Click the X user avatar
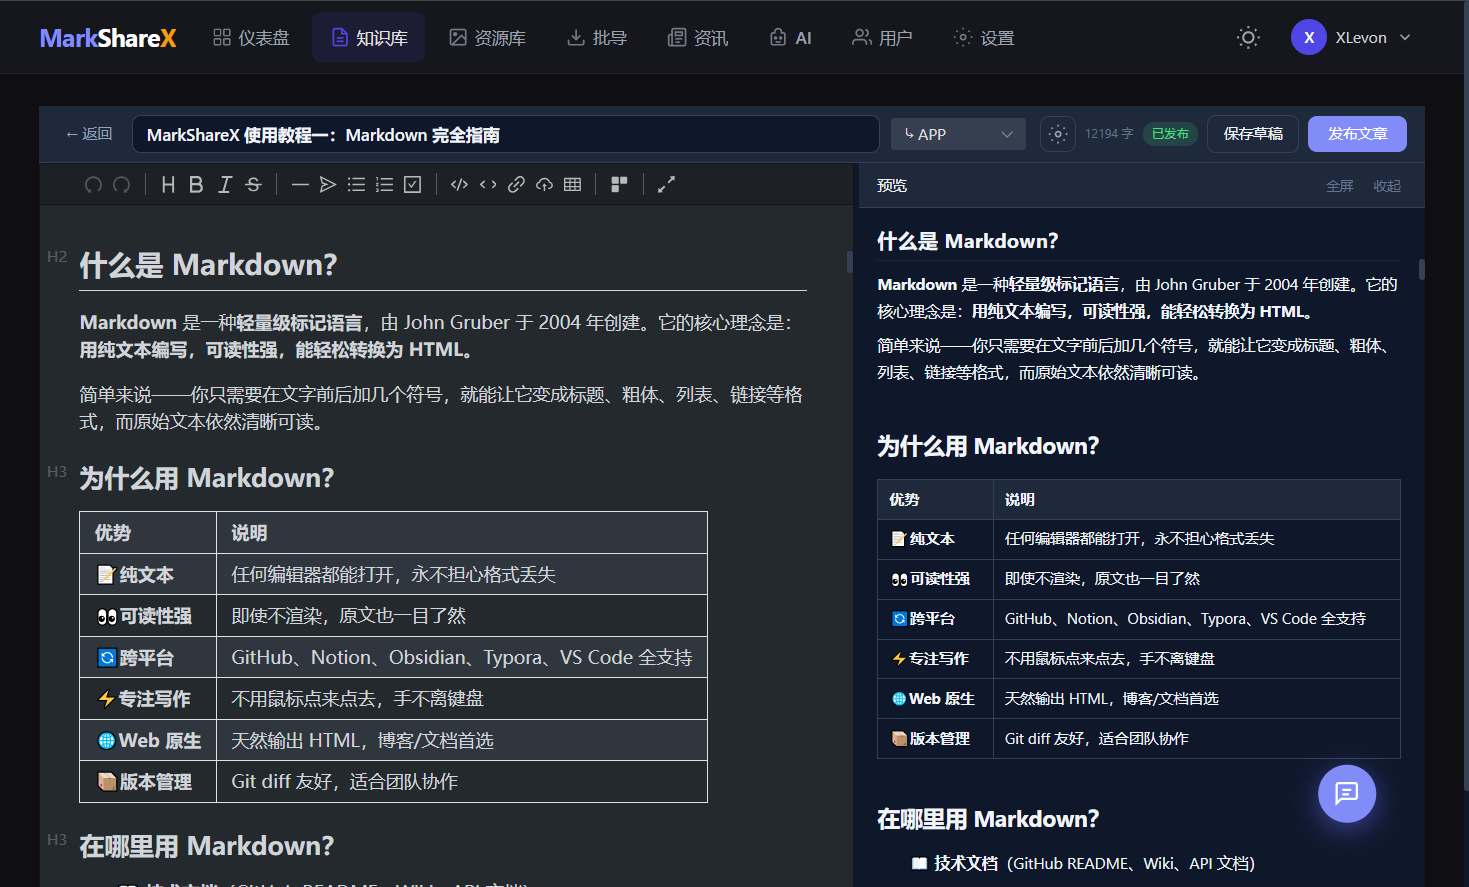1469x887 pixels. pos(1309,38)
